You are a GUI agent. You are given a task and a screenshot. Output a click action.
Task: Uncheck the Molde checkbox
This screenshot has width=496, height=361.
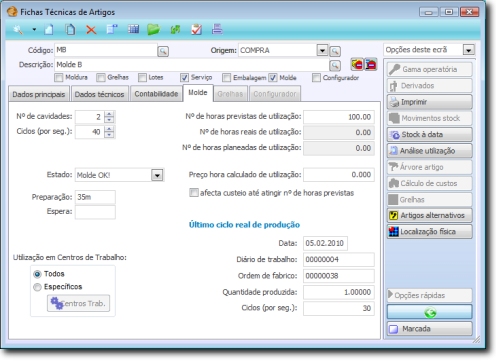tap(273, 78)
